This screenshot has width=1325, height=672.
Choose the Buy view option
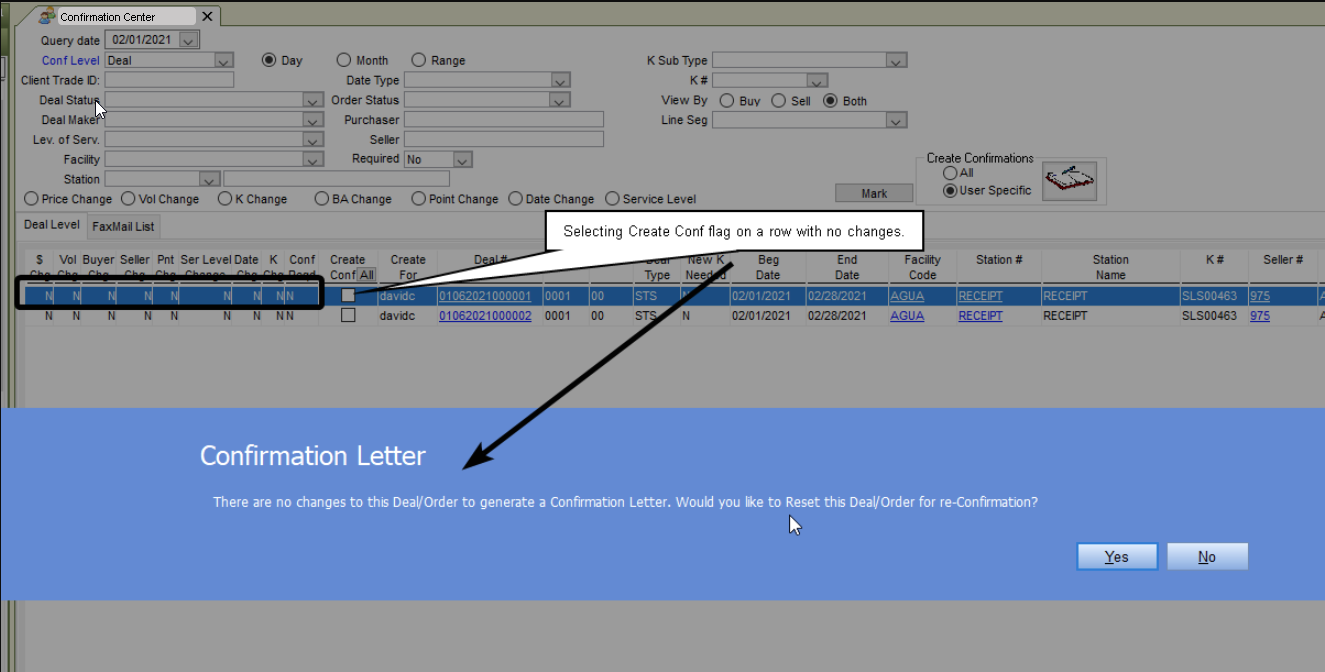coord(727,101)
